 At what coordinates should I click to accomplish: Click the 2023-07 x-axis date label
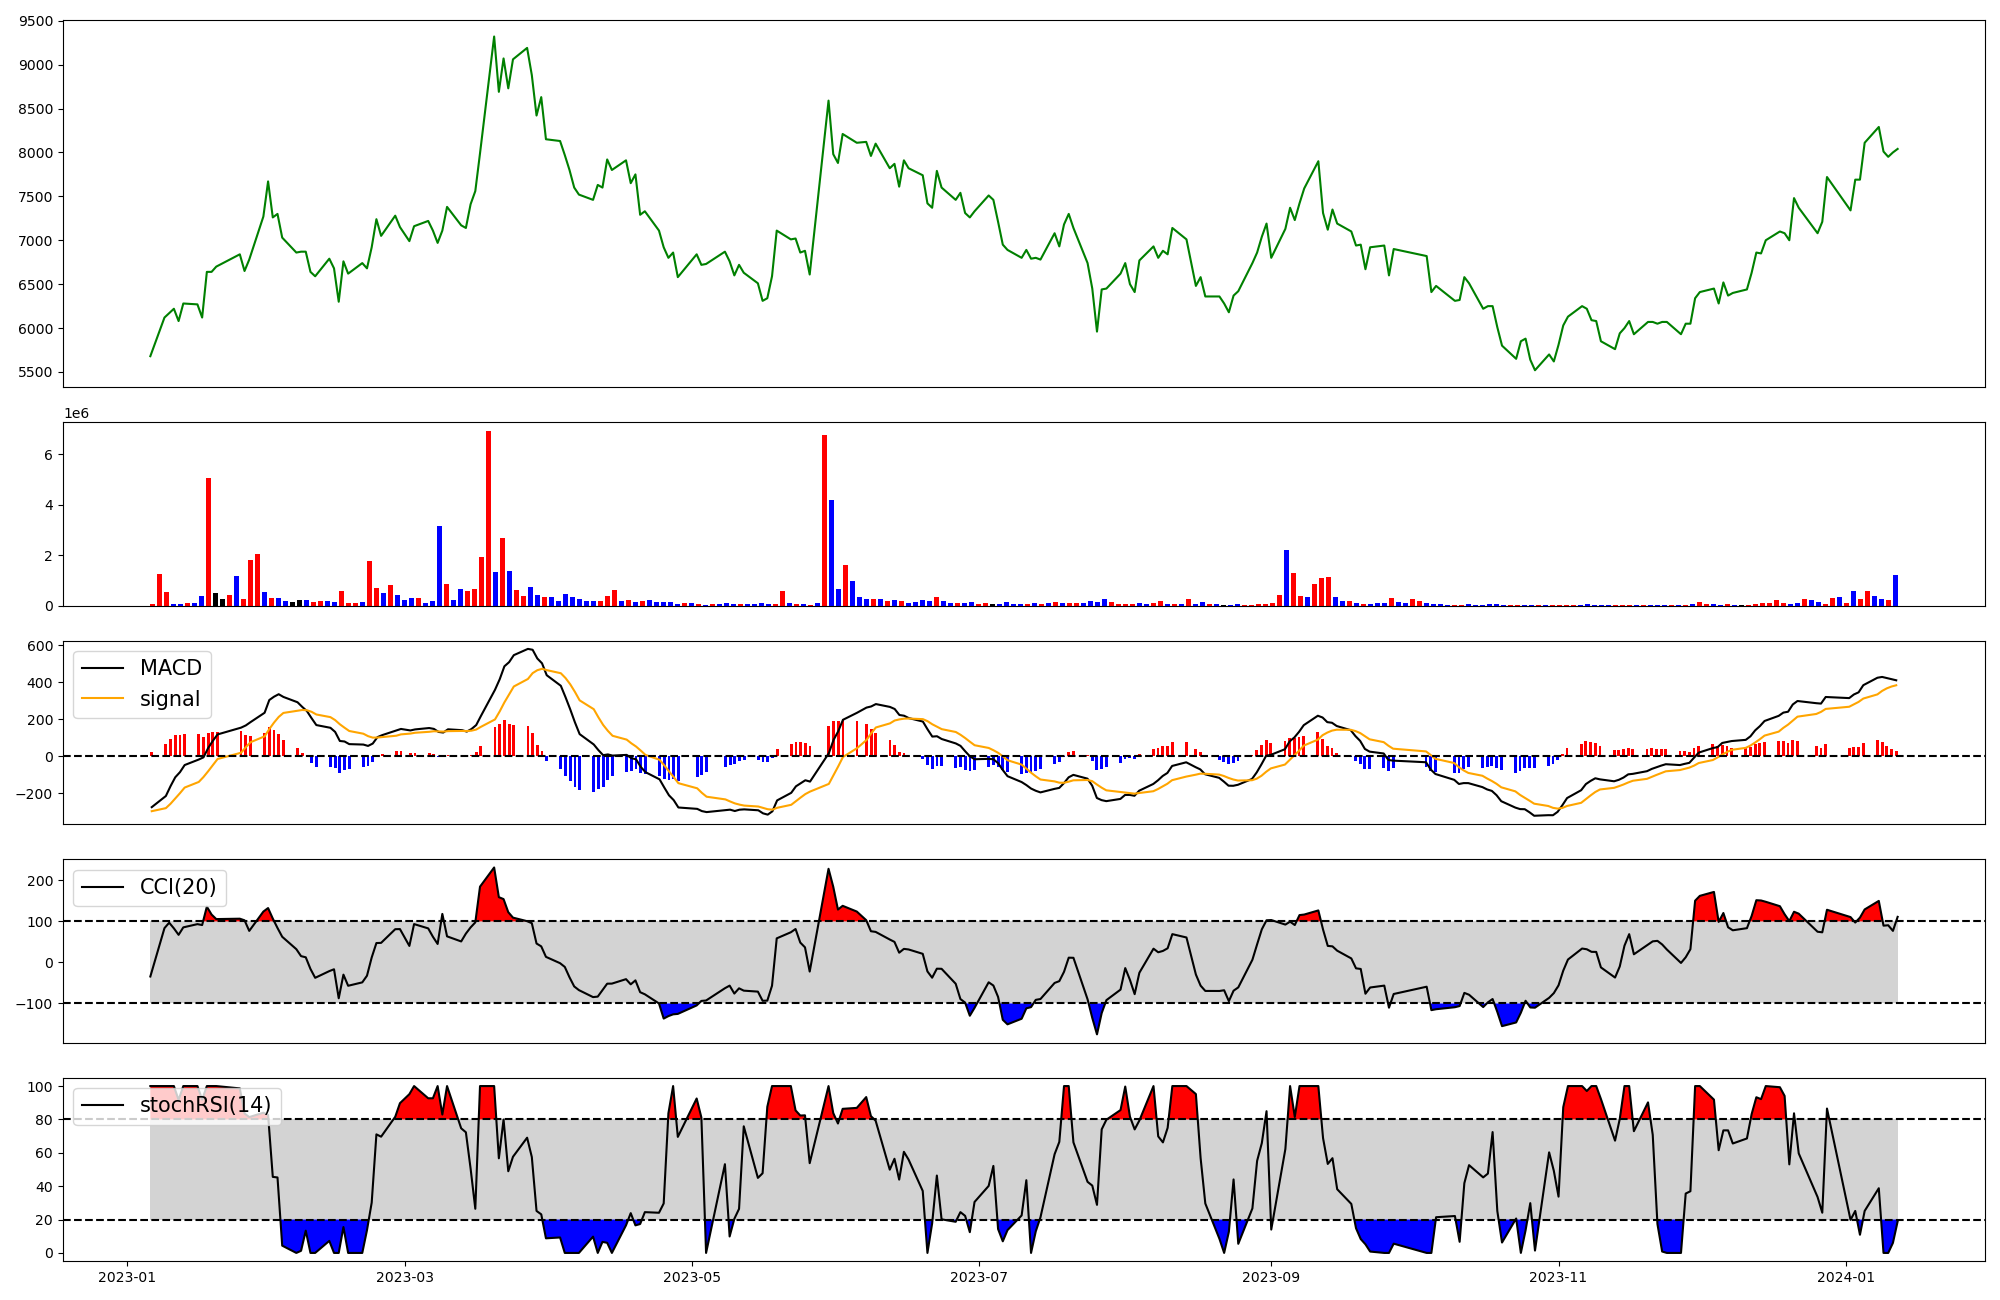[978, 1277]
